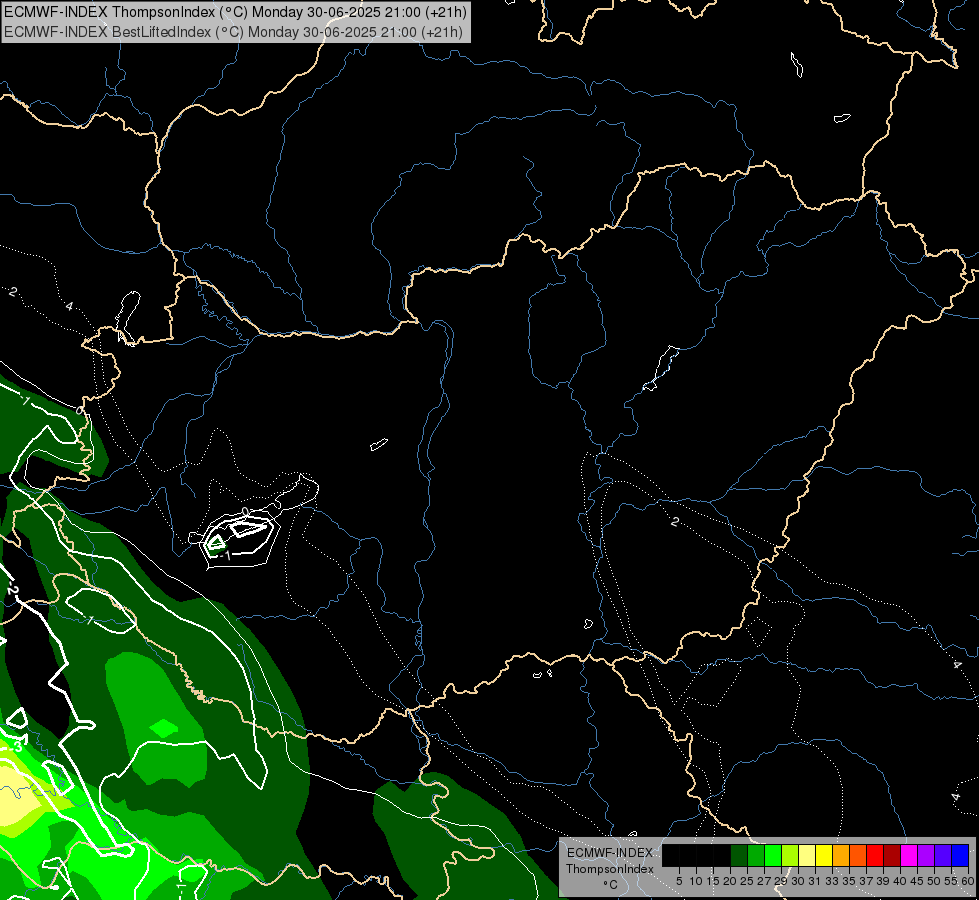
Task: Click the ECMWF-INDEX label in the legend
Action: coord(610,853)
